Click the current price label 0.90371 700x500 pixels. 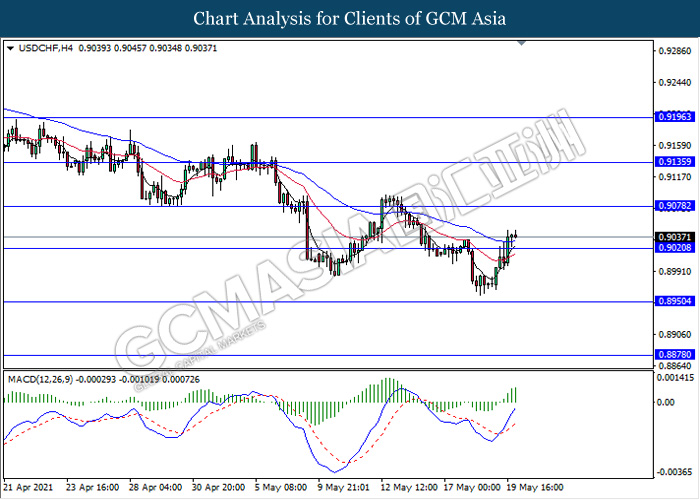click(x=675, y=237)
